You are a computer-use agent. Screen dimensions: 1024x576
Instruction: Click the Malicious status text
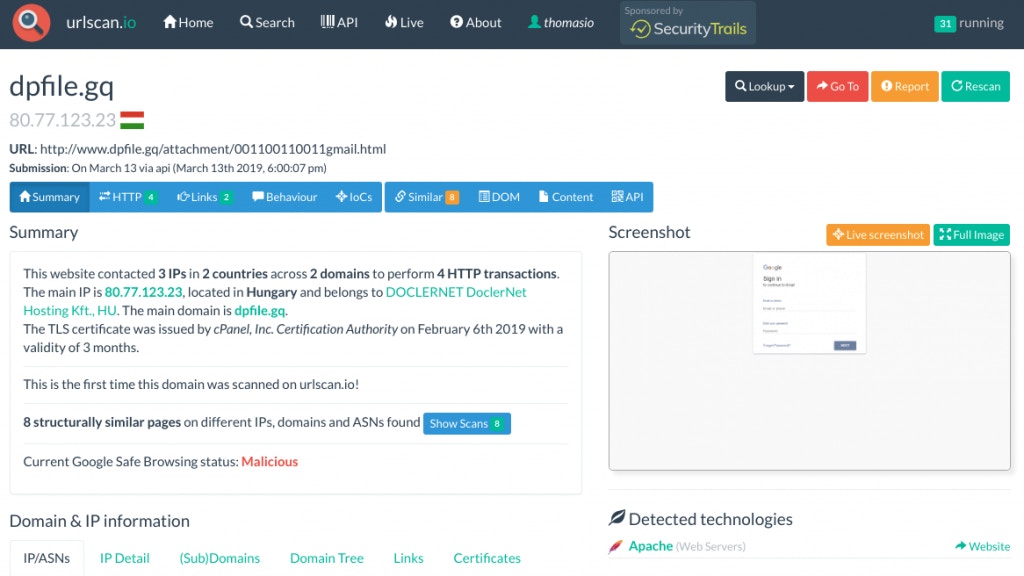[x=269, y=461]
